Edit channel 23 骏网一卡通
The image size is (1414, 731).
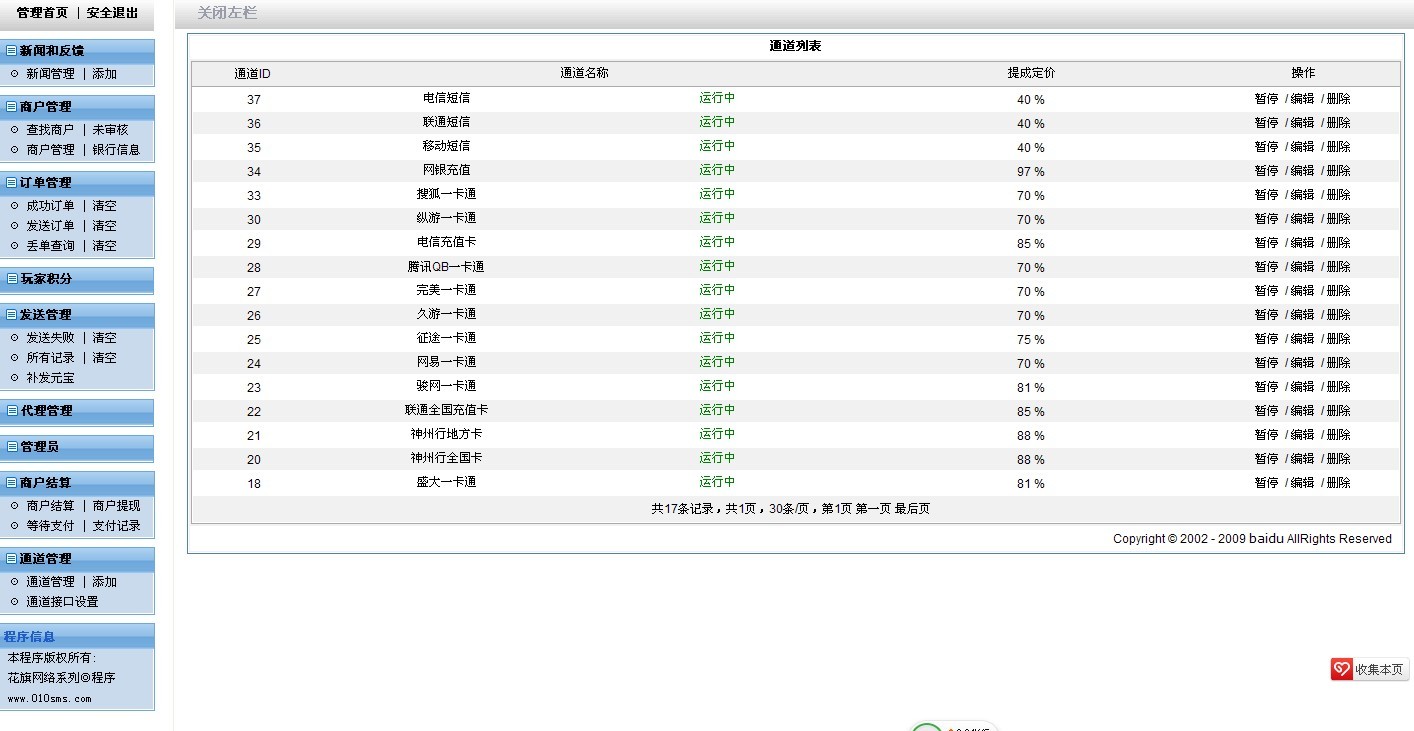pos(1302,387)
